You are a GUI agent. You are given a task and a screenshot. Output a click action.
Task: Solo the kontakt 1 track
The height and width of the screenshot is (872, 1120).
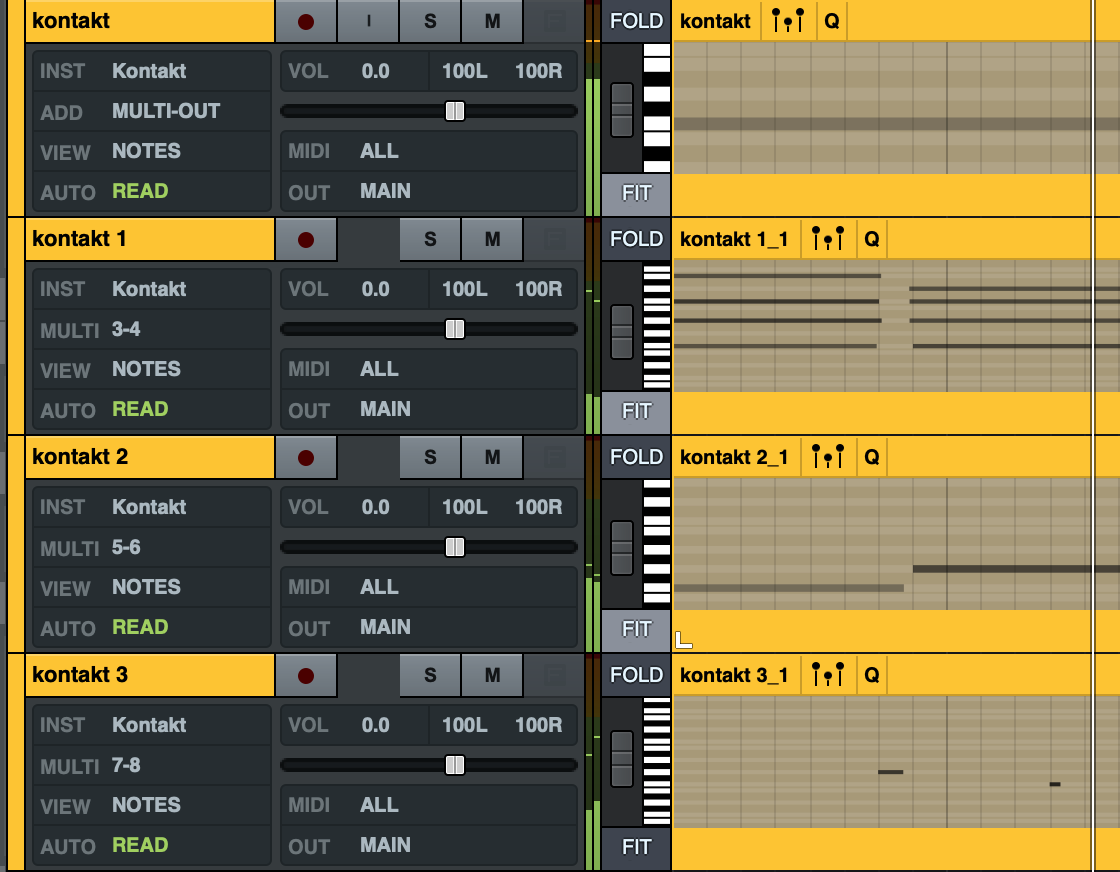(x=429, y=239)
